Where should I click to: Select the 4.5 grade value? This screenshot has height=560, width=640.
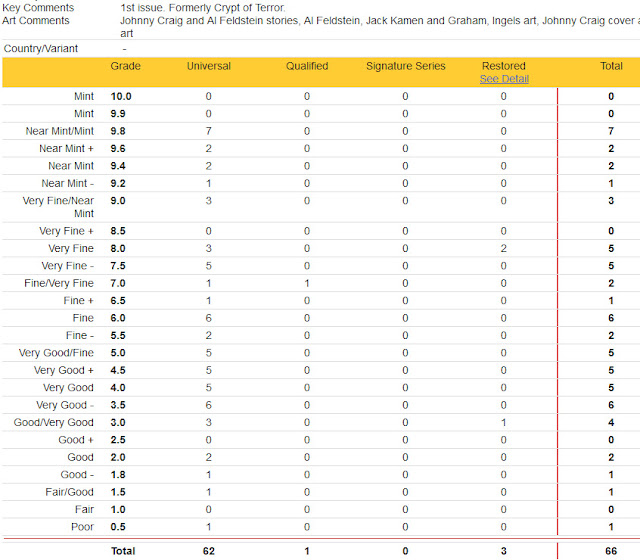point(118,370)
